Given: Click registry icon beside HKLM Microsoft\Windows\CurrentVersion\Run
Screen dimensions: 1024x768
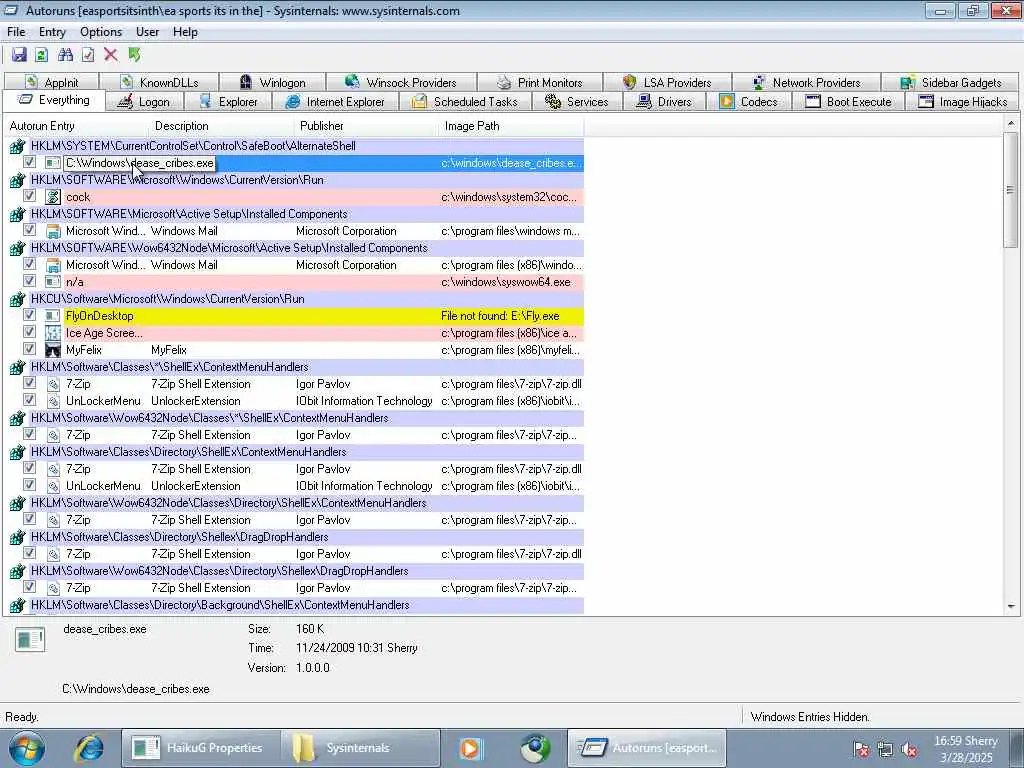Looking at the screenshot, I should coord(18,180).
